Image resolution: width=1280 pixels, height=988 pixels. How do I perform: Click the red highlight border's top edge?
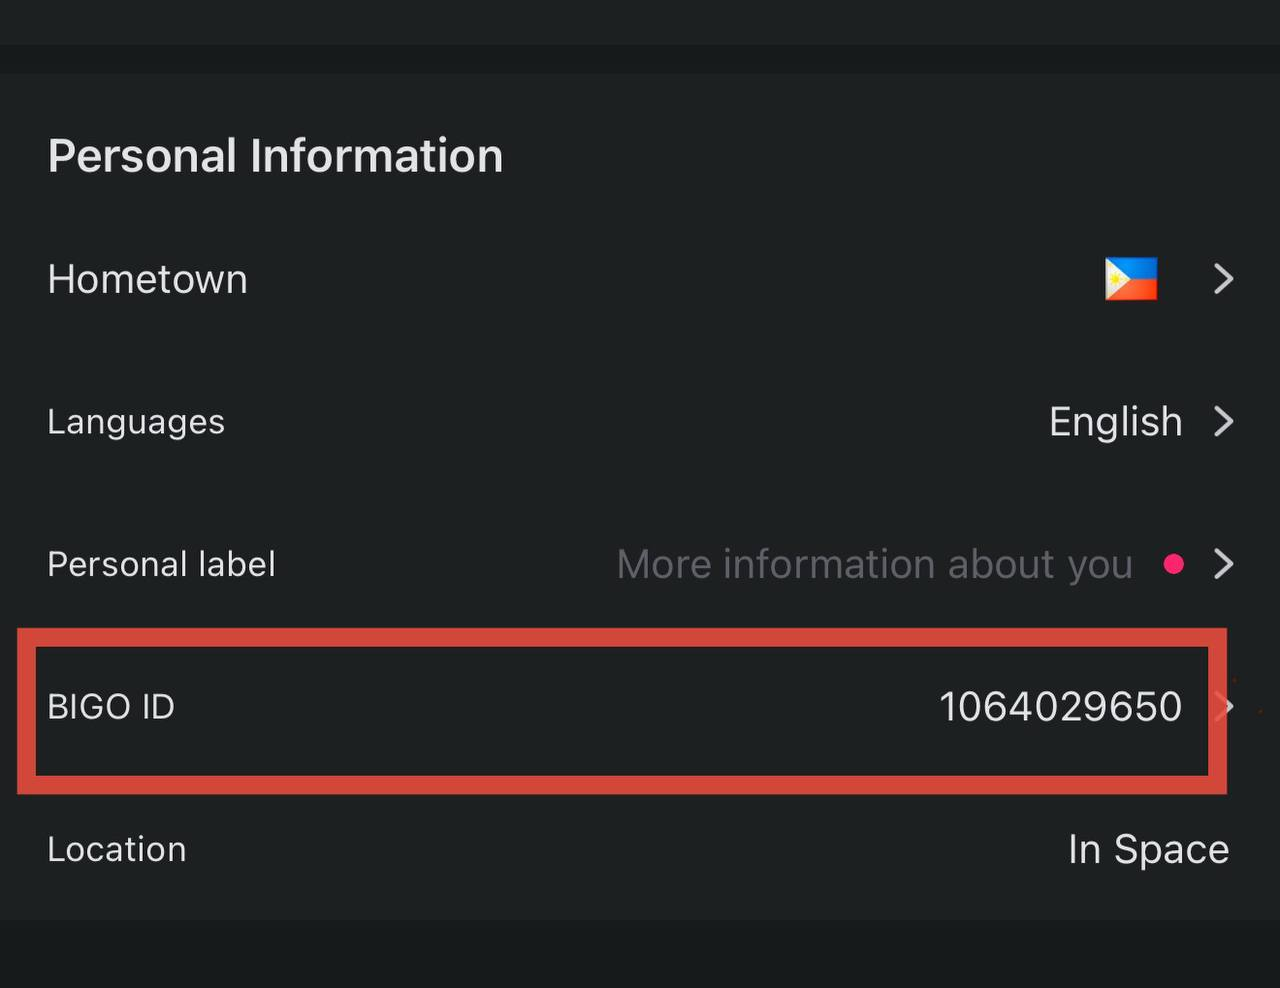coord(620,637)
